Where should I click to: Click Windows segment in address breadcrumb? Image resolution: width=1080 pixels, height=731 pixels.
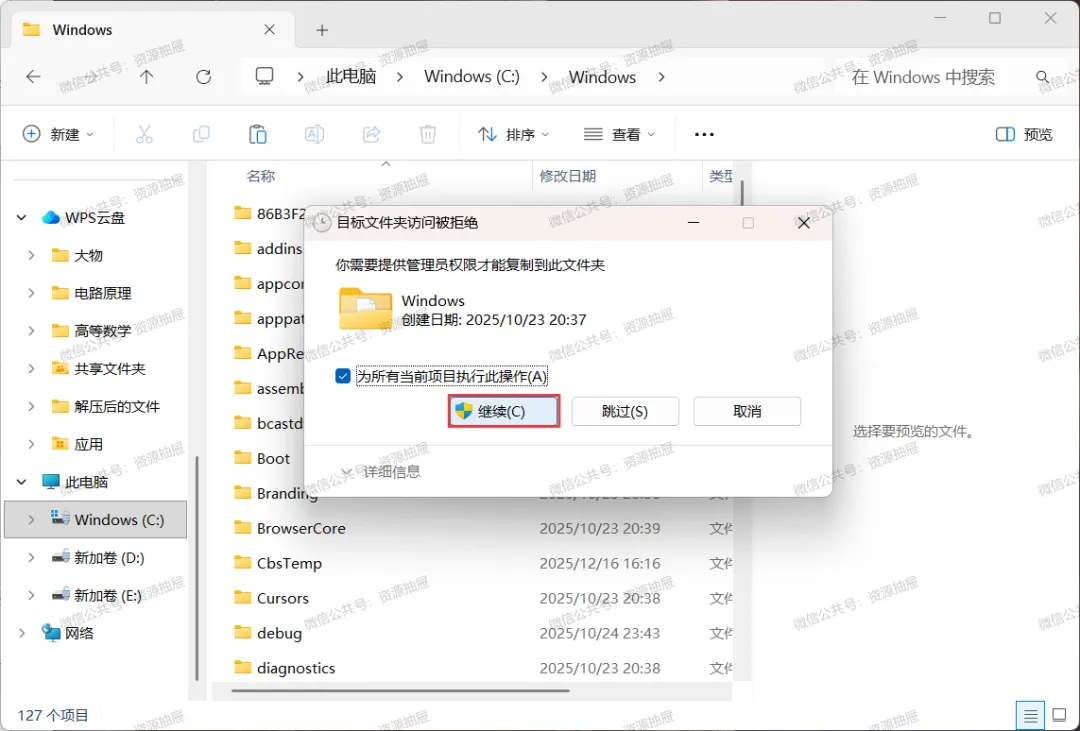pyautogui.click(x=602, y=76)
